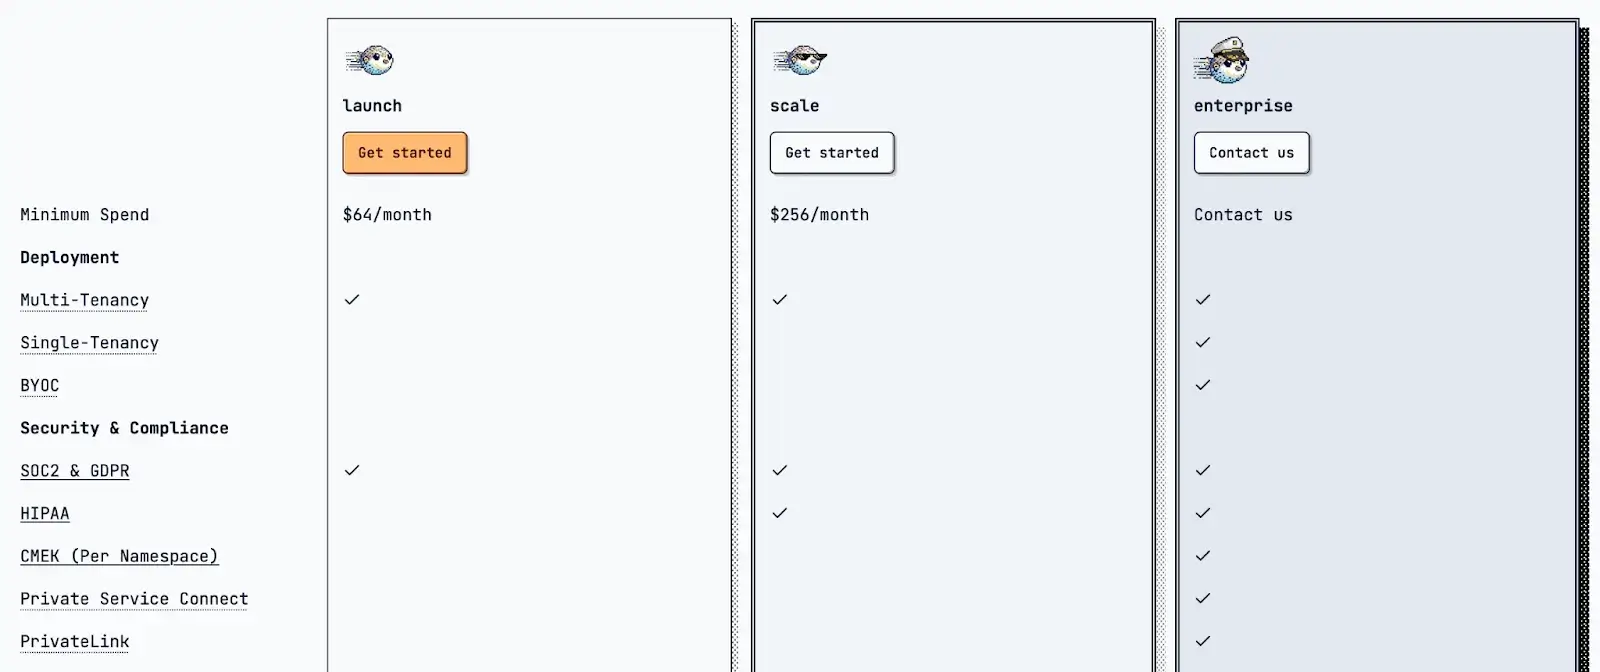Click the launch plan pufferfish icon
Image resolution: width=1600 pixels, height=672 pixels.
(371, 61)
